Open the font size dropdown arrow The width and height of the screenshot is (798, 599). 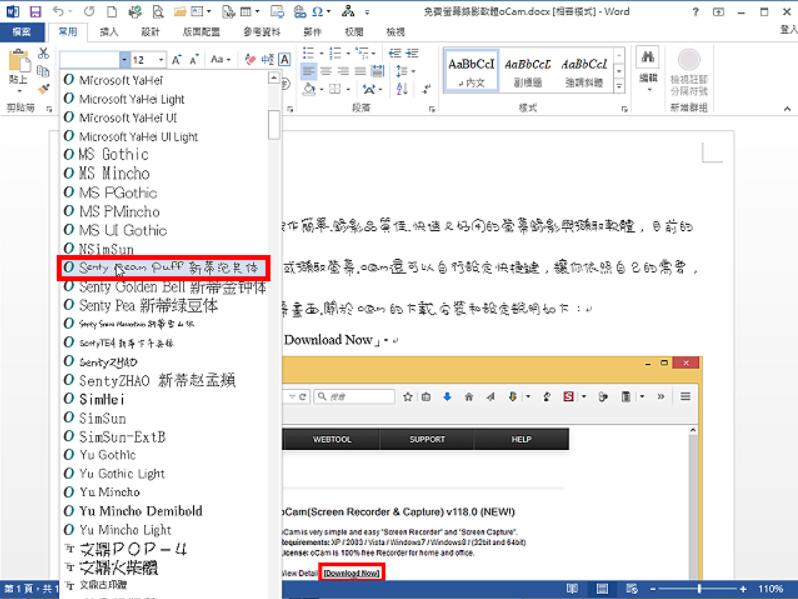click(x=161, y=60)
